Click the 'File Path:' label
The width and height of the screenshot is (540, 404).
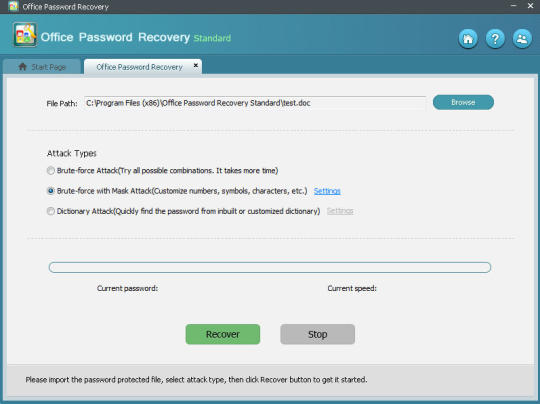tap(62, 104)
